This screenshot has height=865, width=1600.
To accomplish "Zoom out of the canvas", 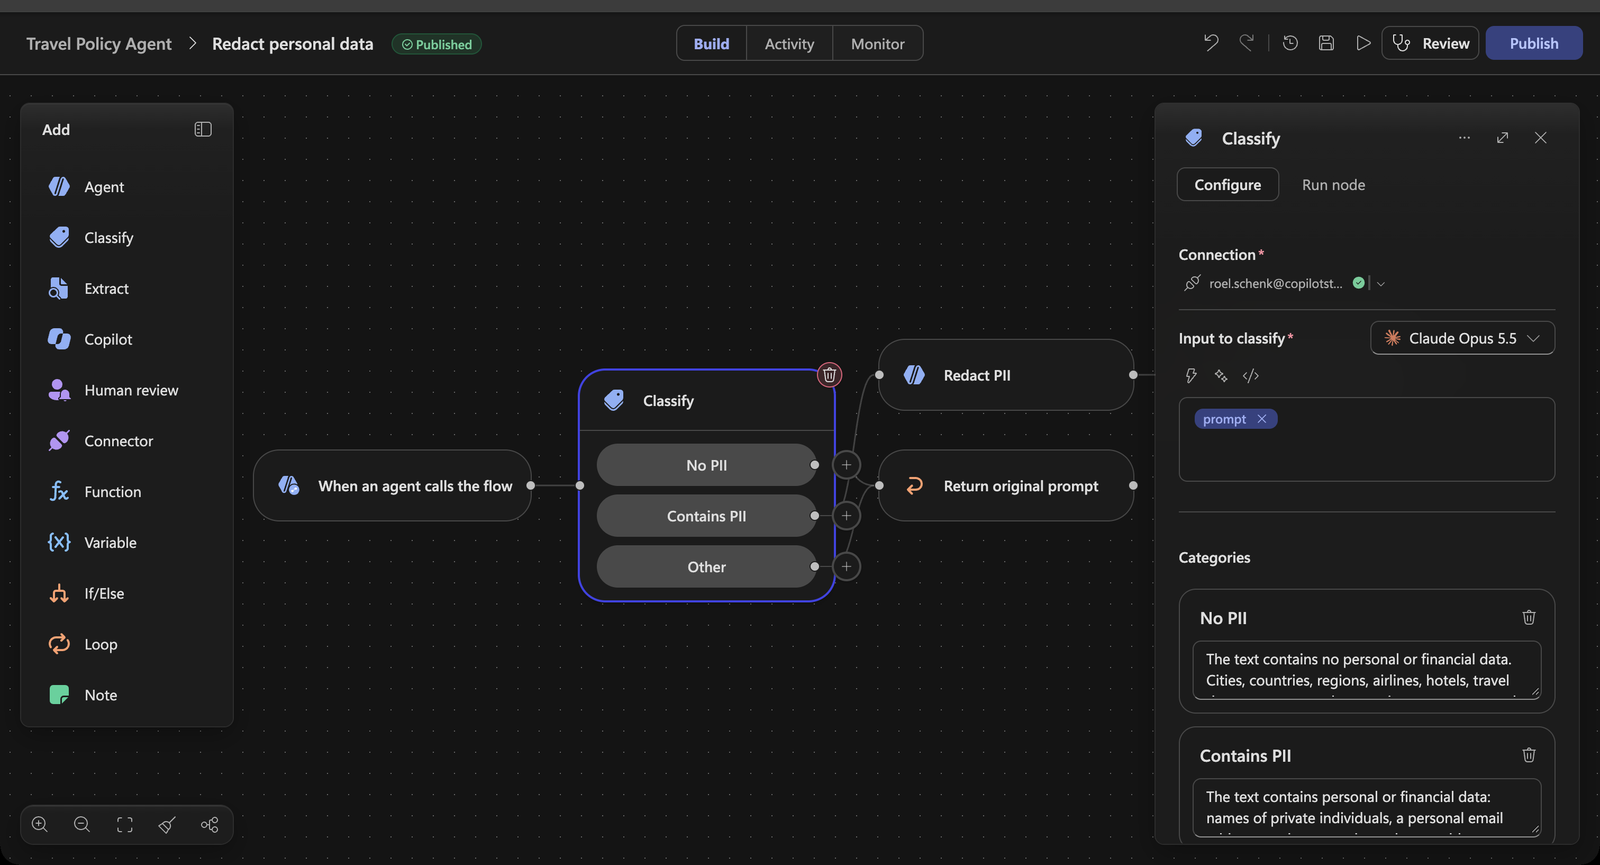I will 82,825.
